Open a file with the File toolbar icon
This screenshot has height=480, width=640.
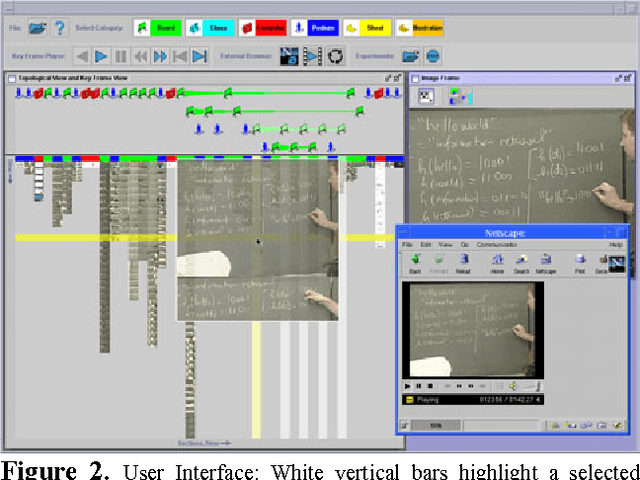pyautogui.click(x=37, y=28)
